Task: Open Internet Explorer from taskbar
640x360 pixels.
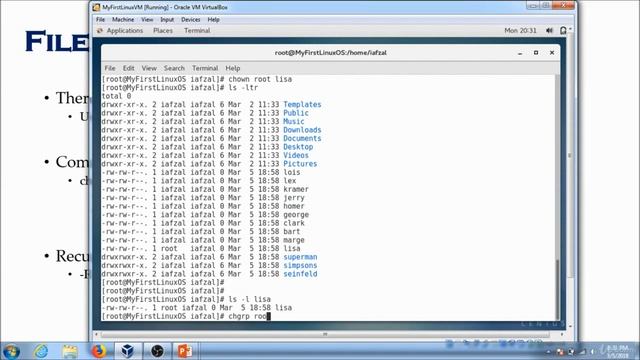Action: point(41,351)
